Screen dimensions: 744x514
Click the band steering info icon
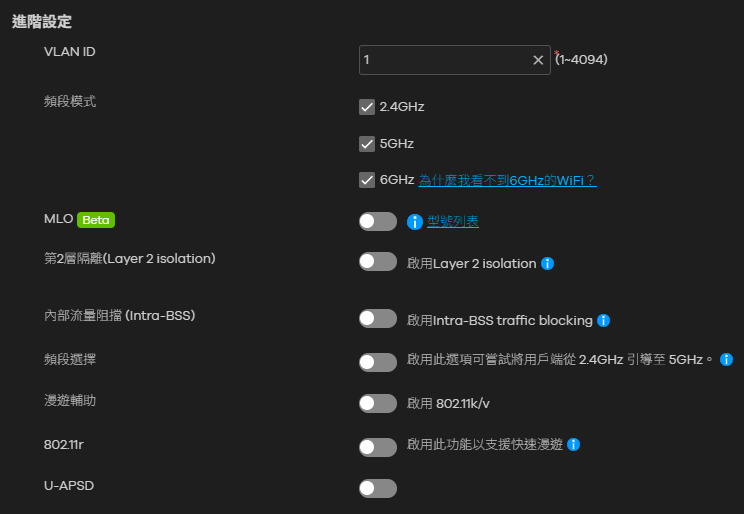(726, 359)
